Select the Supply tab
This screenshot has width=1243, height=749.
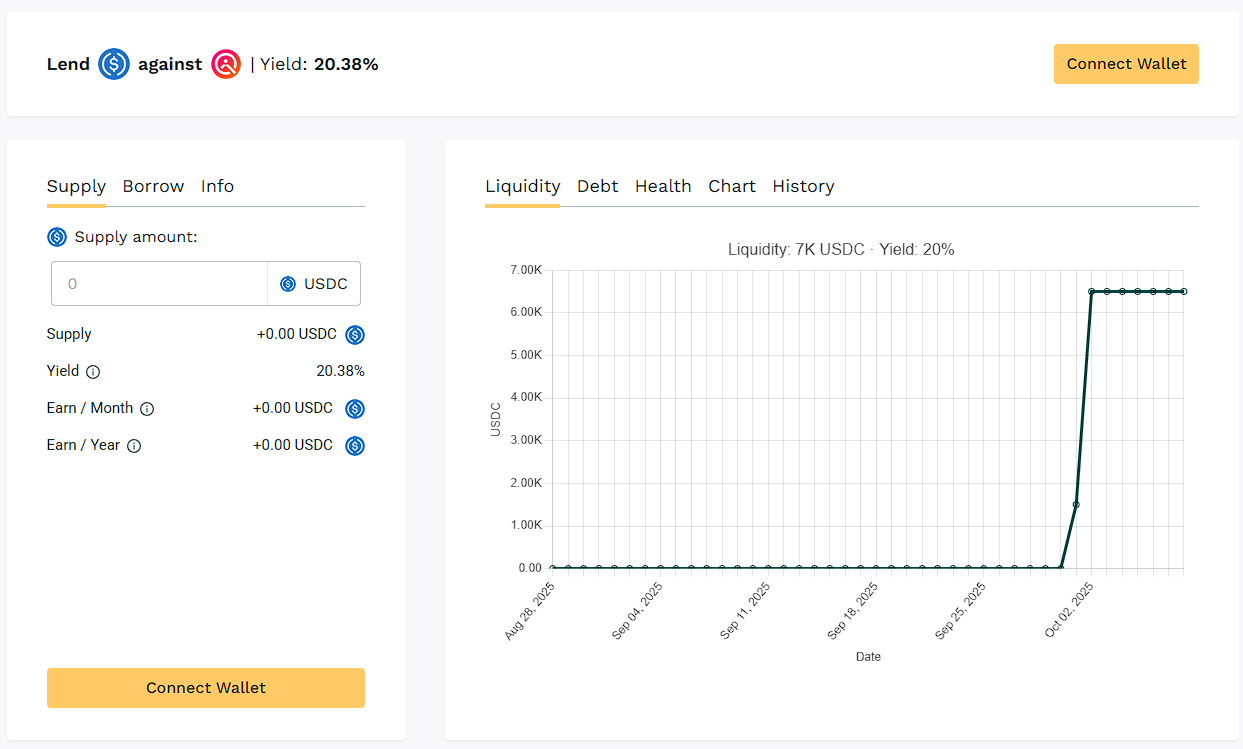tap(76, 186)
